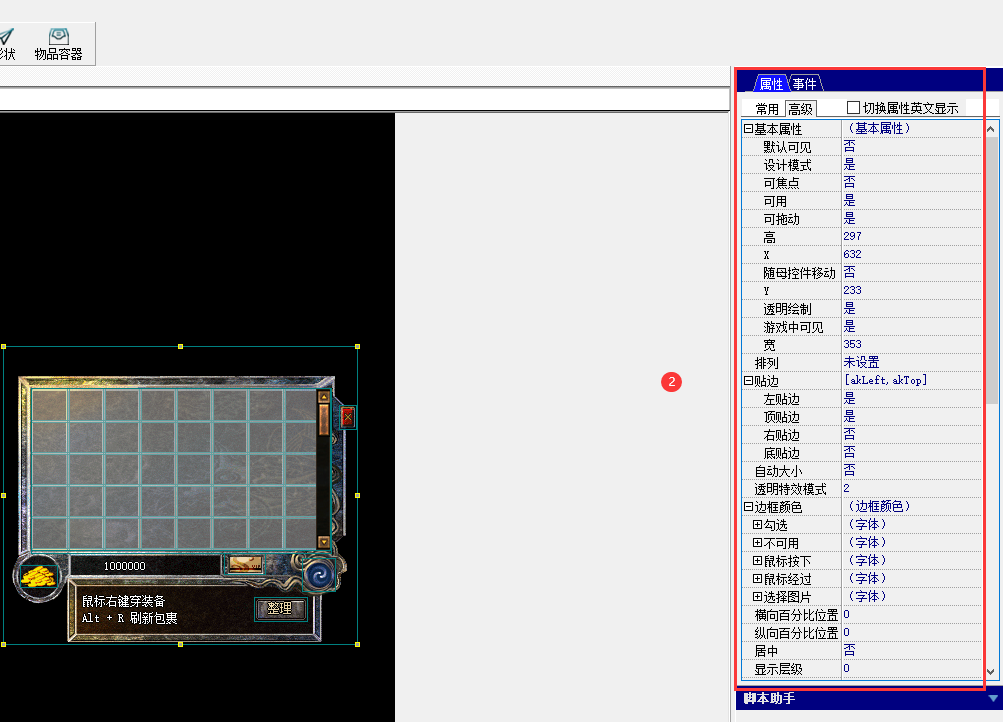The height and width of the screenshot is (722, 1003).
Task: Click the 可用 property row
Action: pos(862,201)
